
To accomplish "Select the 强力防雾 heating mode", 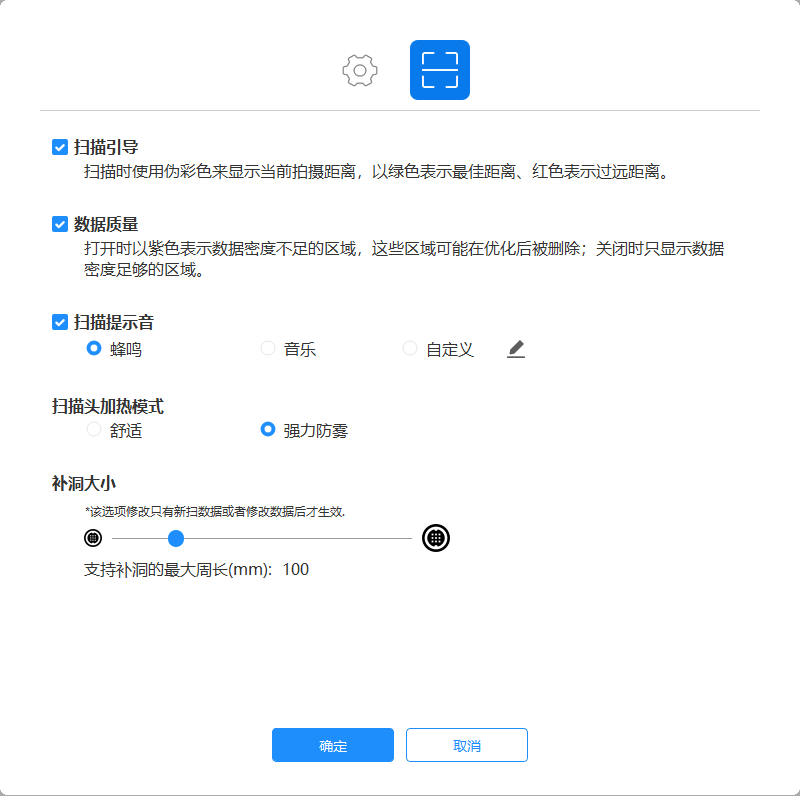I will 269,430.
